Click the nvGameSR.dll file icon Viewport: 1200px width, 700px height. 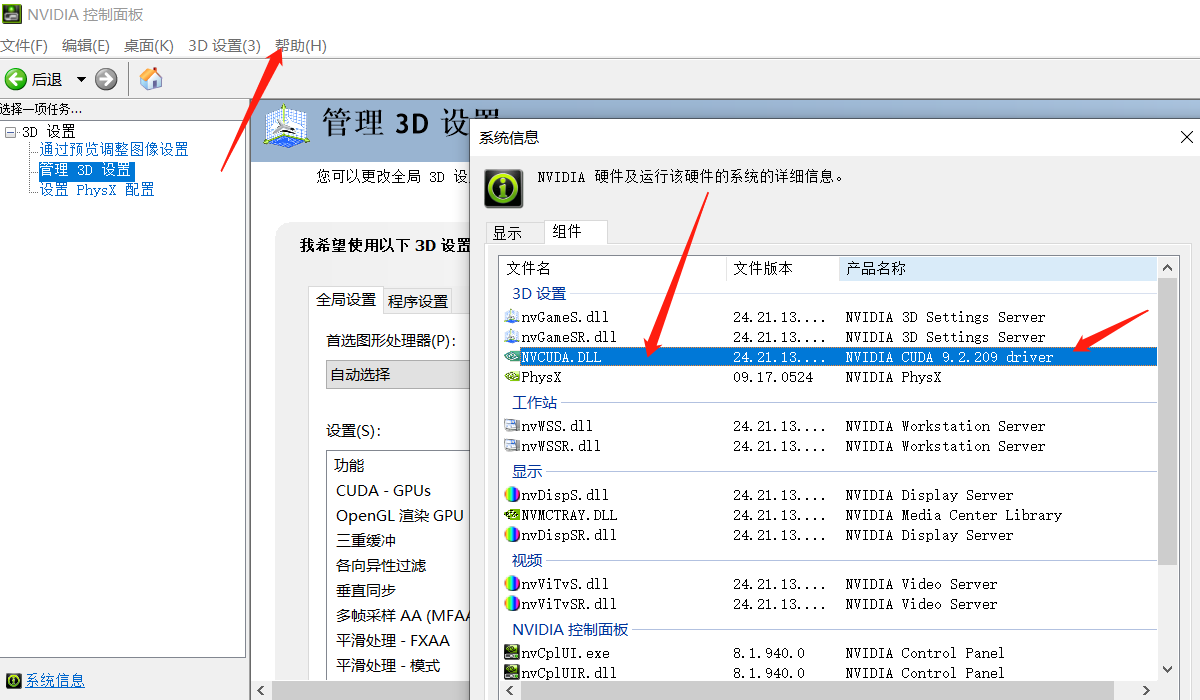point(512,337)
